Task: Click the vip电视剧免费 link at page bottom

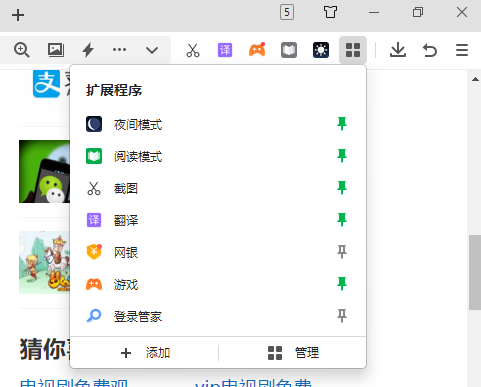Action: (253, 383)
